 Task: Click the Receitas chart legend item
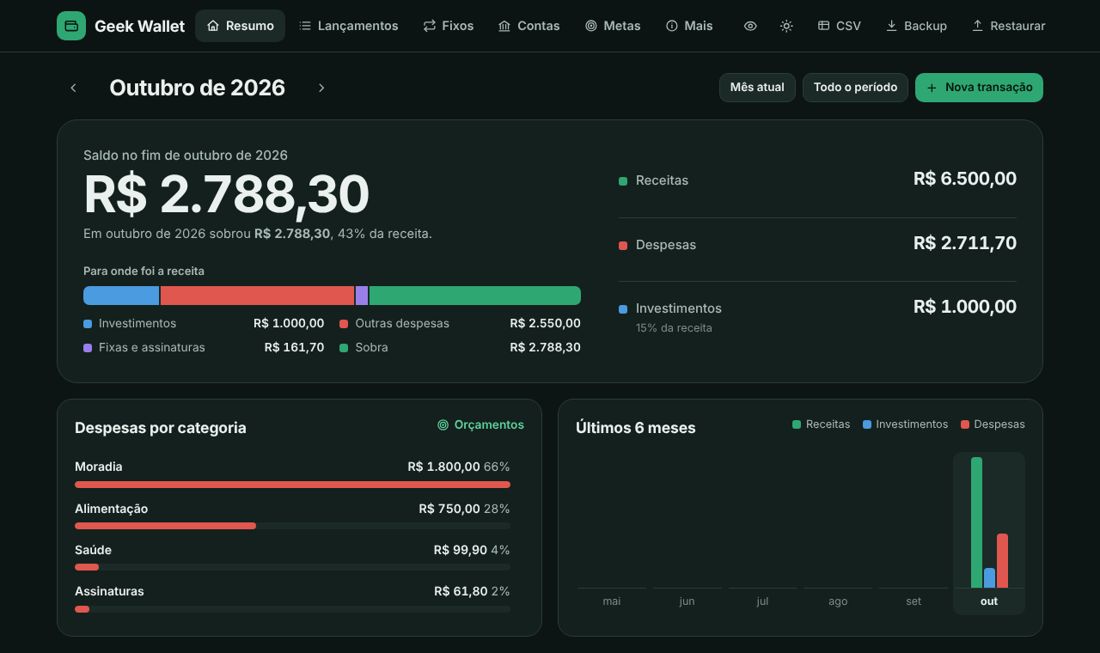(821, 424)
